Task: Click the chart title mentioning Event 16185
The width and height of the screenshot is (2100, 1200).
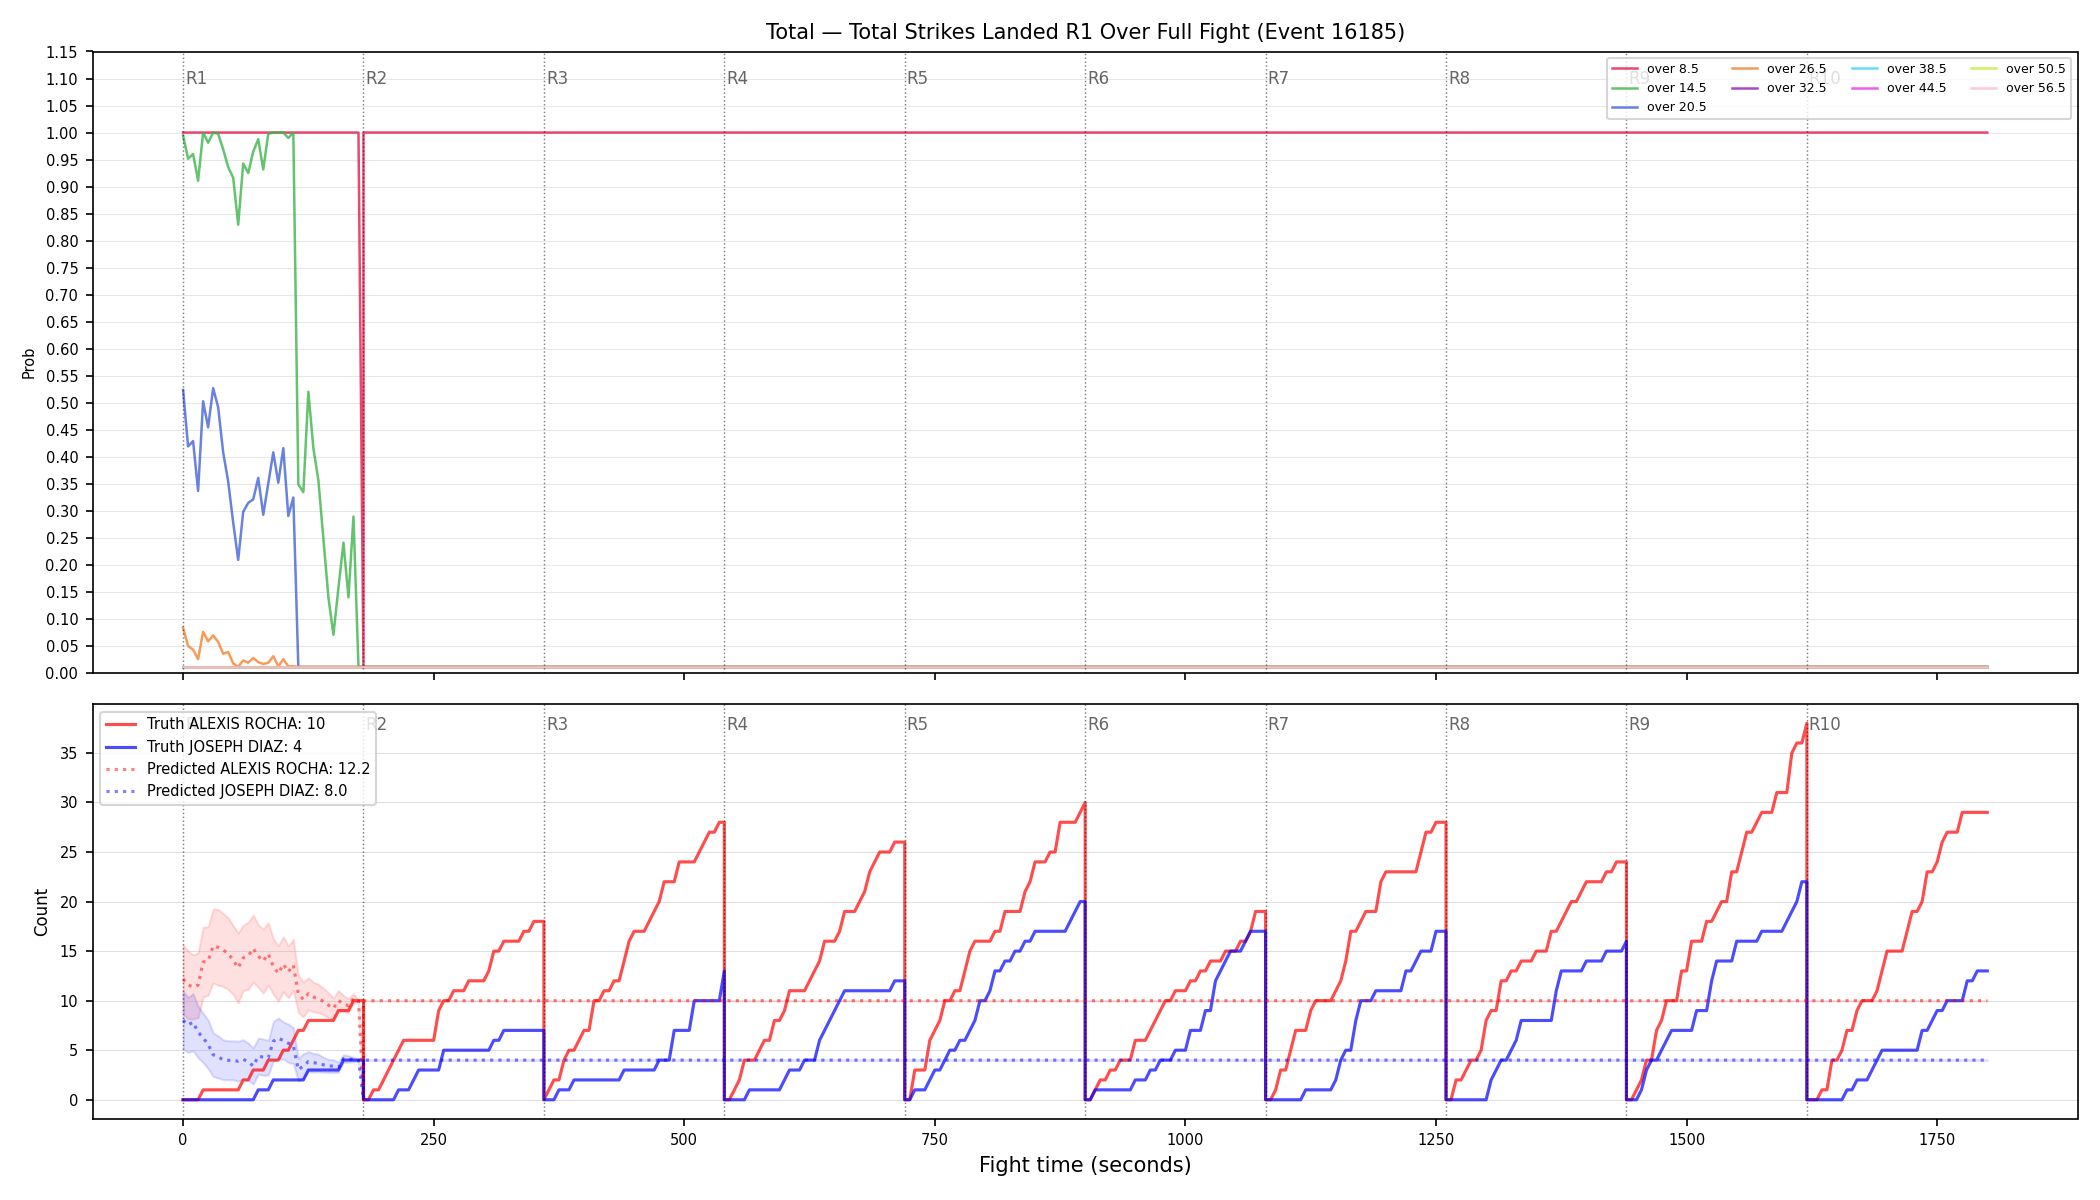Action: click(x=1085, y=32)
